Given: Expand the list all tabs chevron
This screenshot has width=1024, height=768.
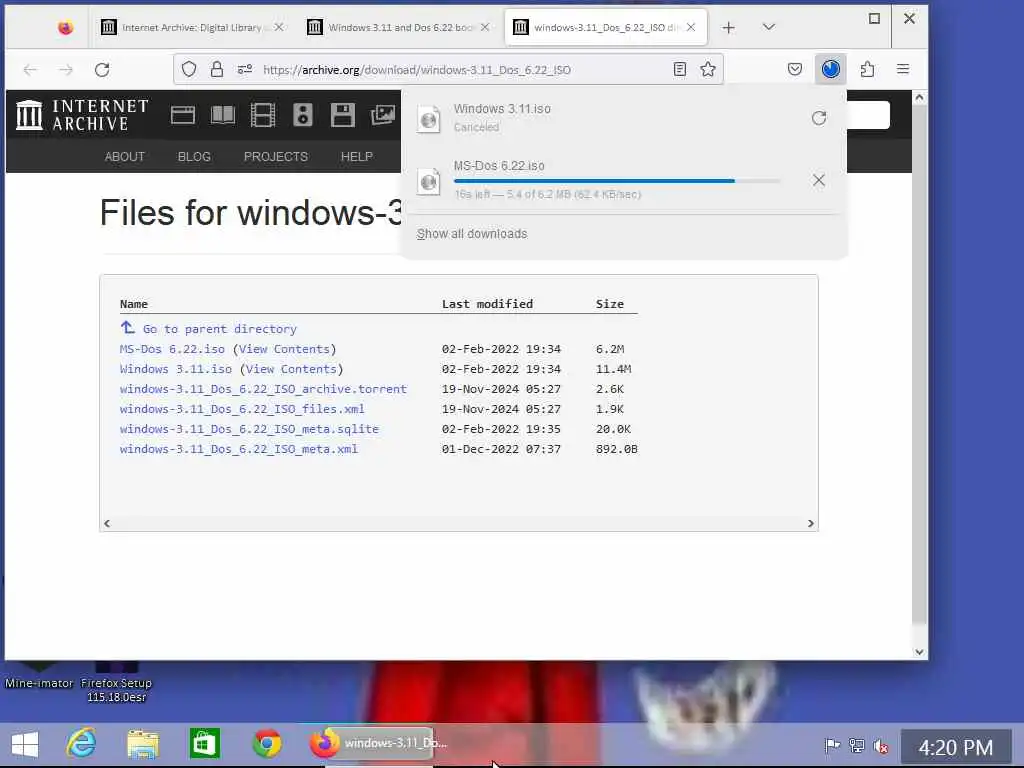Looking at the screenshot, I should (769, 27).
